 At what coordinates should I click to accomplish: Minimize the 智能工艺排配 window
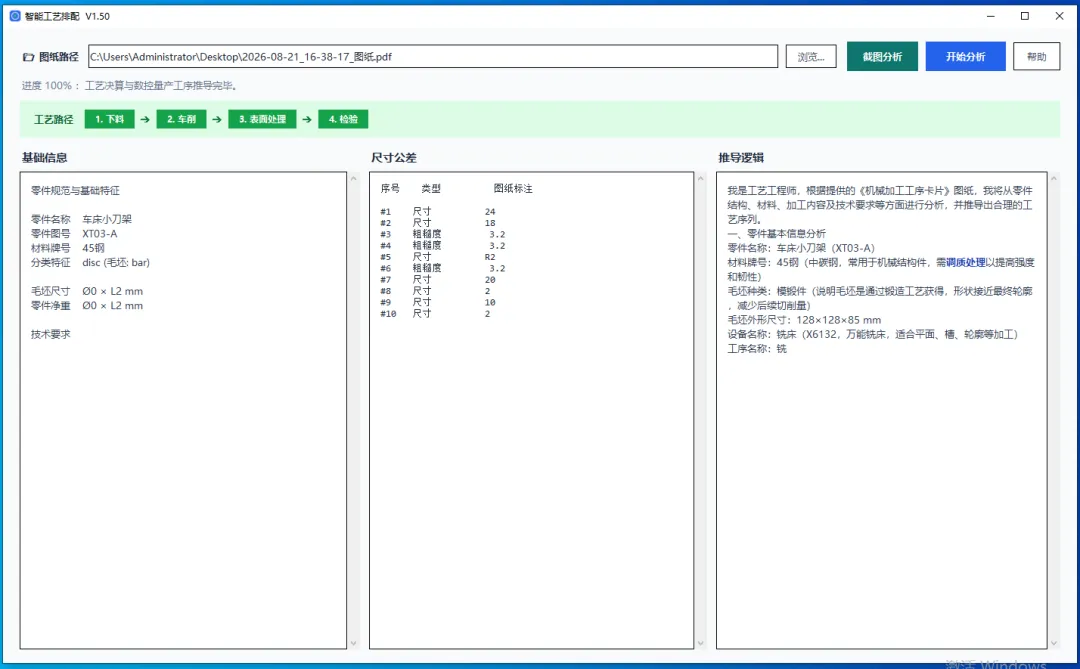coord(990,16)
